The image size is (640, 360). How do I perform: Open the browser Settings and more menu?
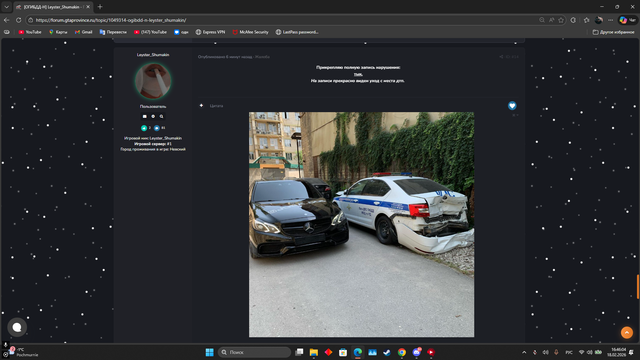pos(611,20)
